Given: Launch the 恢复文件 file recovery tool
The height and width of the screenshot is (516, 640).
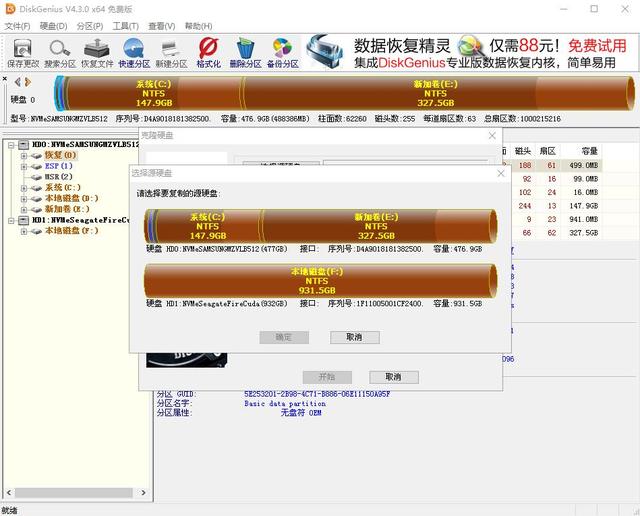Looking at the screenshot, I should (97, 53).
